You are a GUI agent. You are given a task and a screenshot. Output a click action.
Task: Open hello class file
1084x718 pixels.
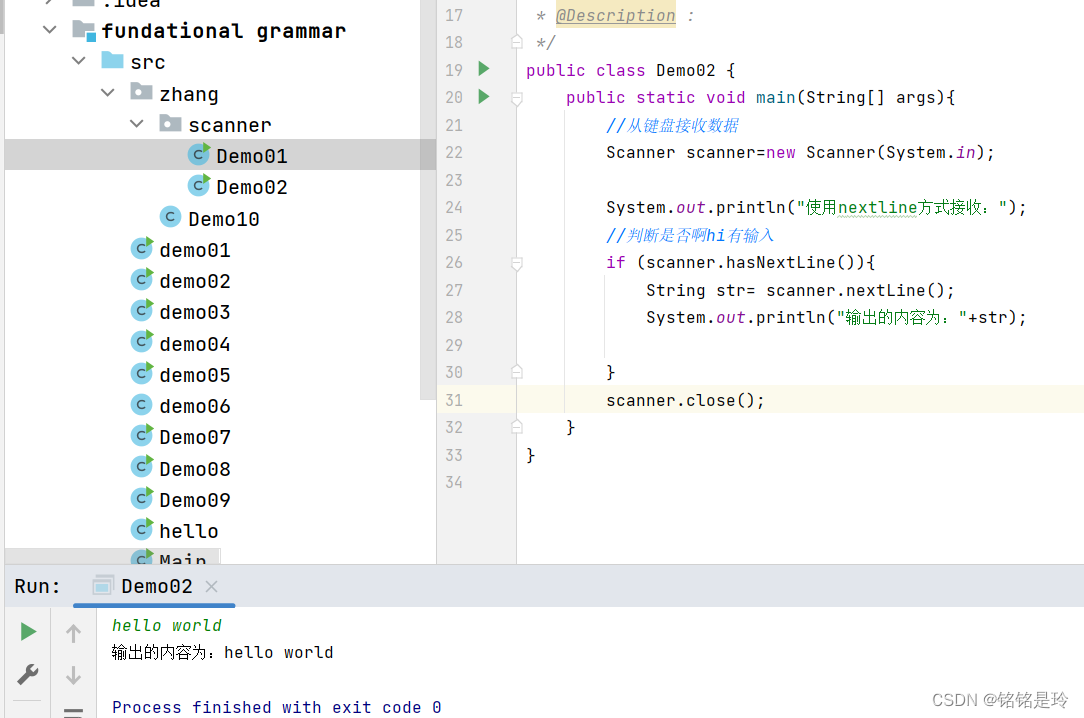189,531
